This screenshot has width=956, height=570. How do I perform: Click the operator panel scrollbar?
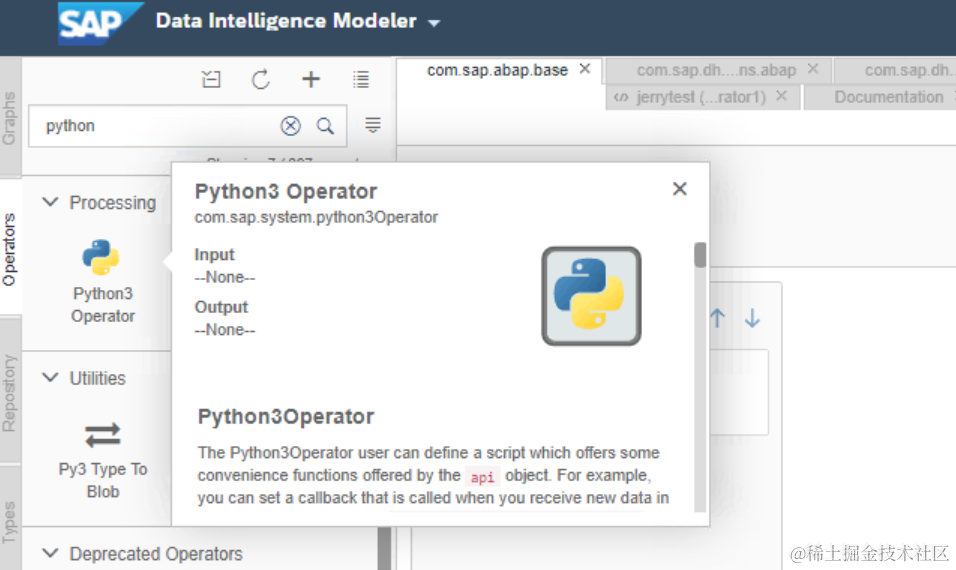point(384,548)
